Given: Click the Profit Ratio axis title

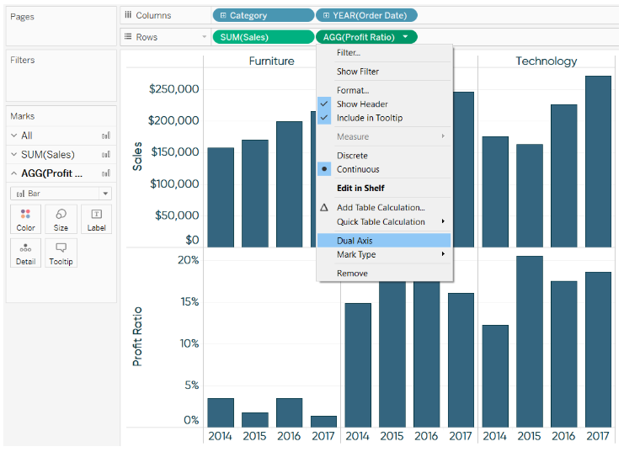Looking at the screenshot, I should [x=137, y=336].
